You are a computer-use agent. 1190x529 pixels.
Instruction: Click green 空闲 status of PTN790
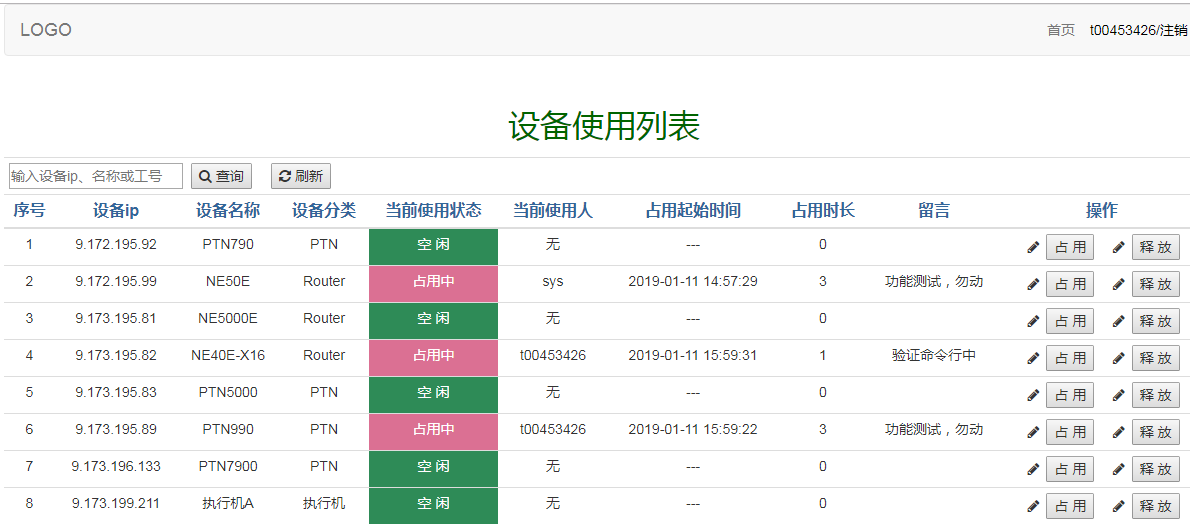click(x=433, y=247)
